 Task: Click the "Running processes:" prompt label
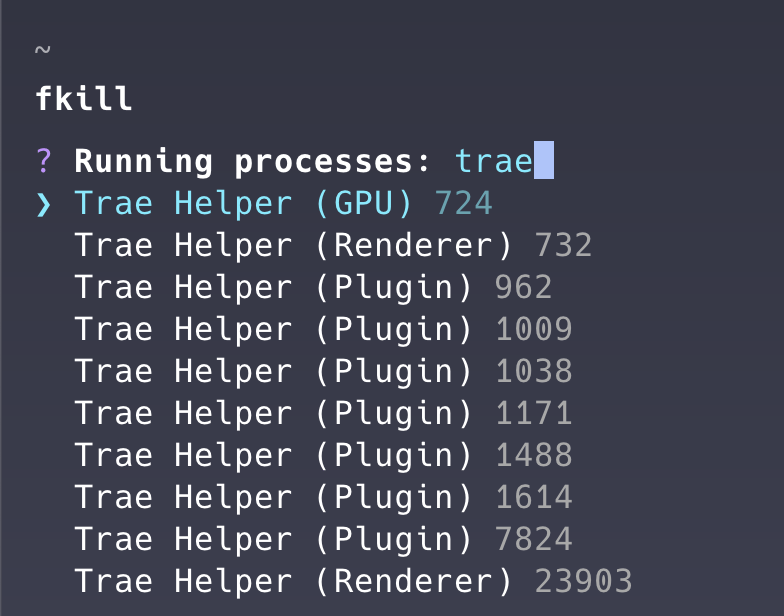coord(253,161)
